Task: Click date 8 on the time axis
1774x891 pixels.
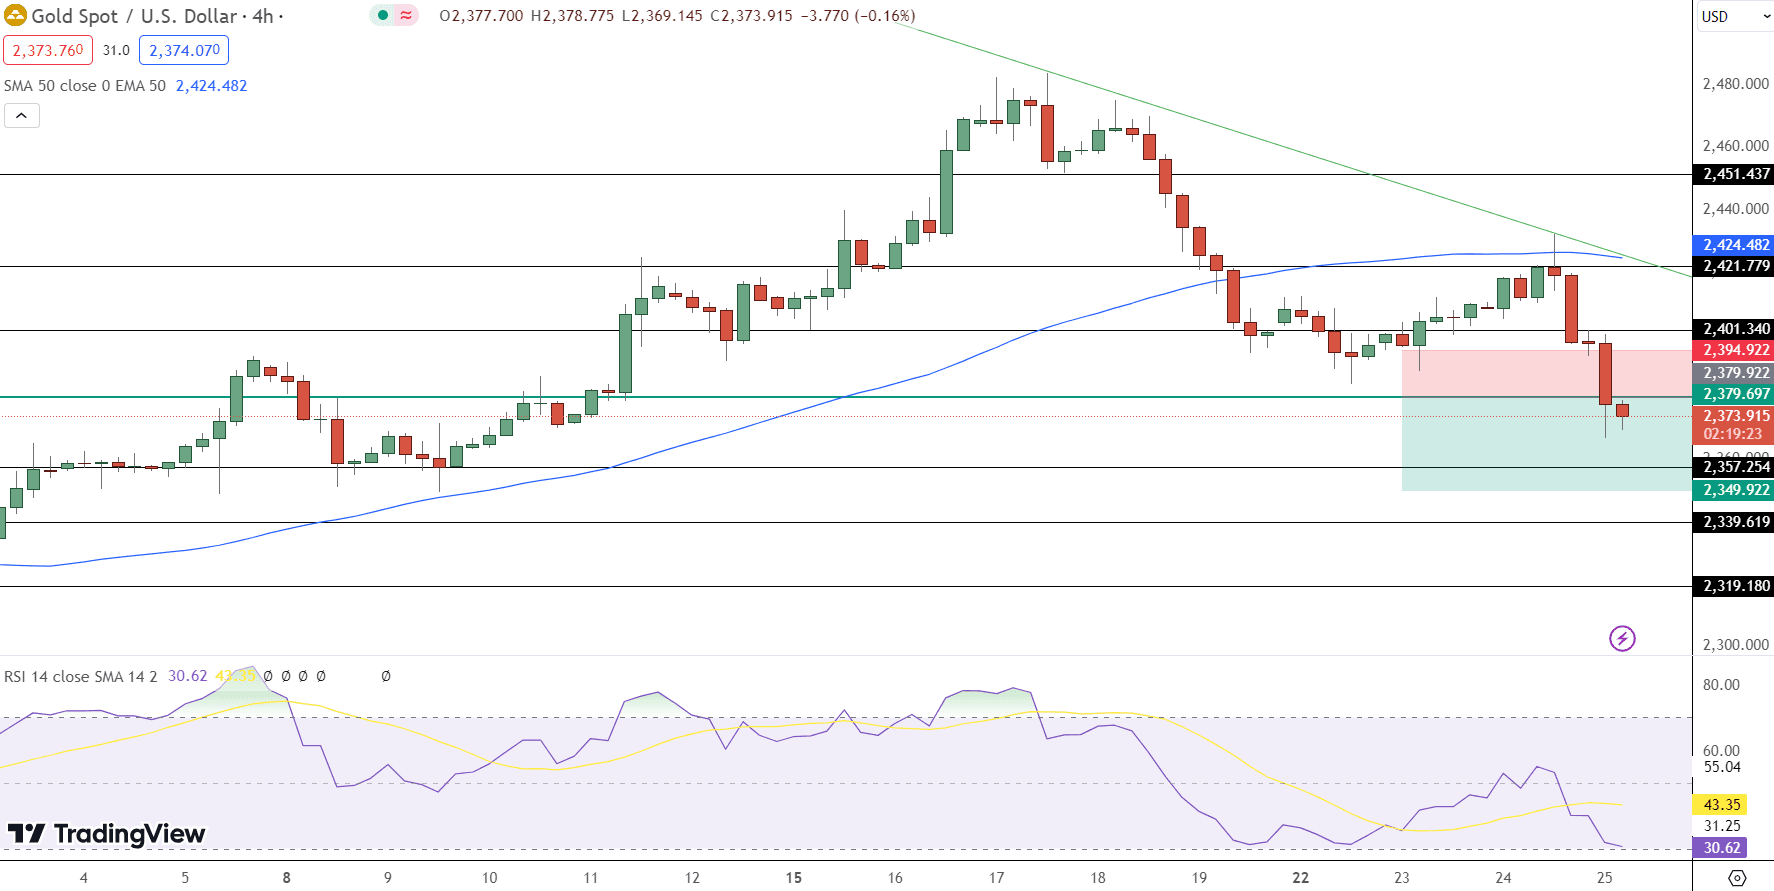Action: [286, 878]
